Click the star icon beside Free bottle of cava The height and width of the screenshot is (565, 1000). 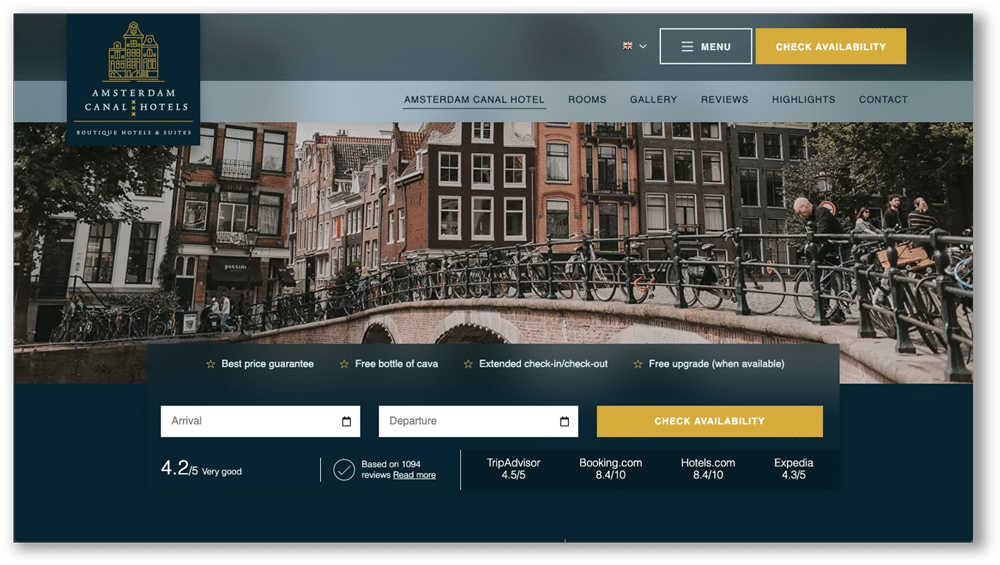click(x=344, y=364)
